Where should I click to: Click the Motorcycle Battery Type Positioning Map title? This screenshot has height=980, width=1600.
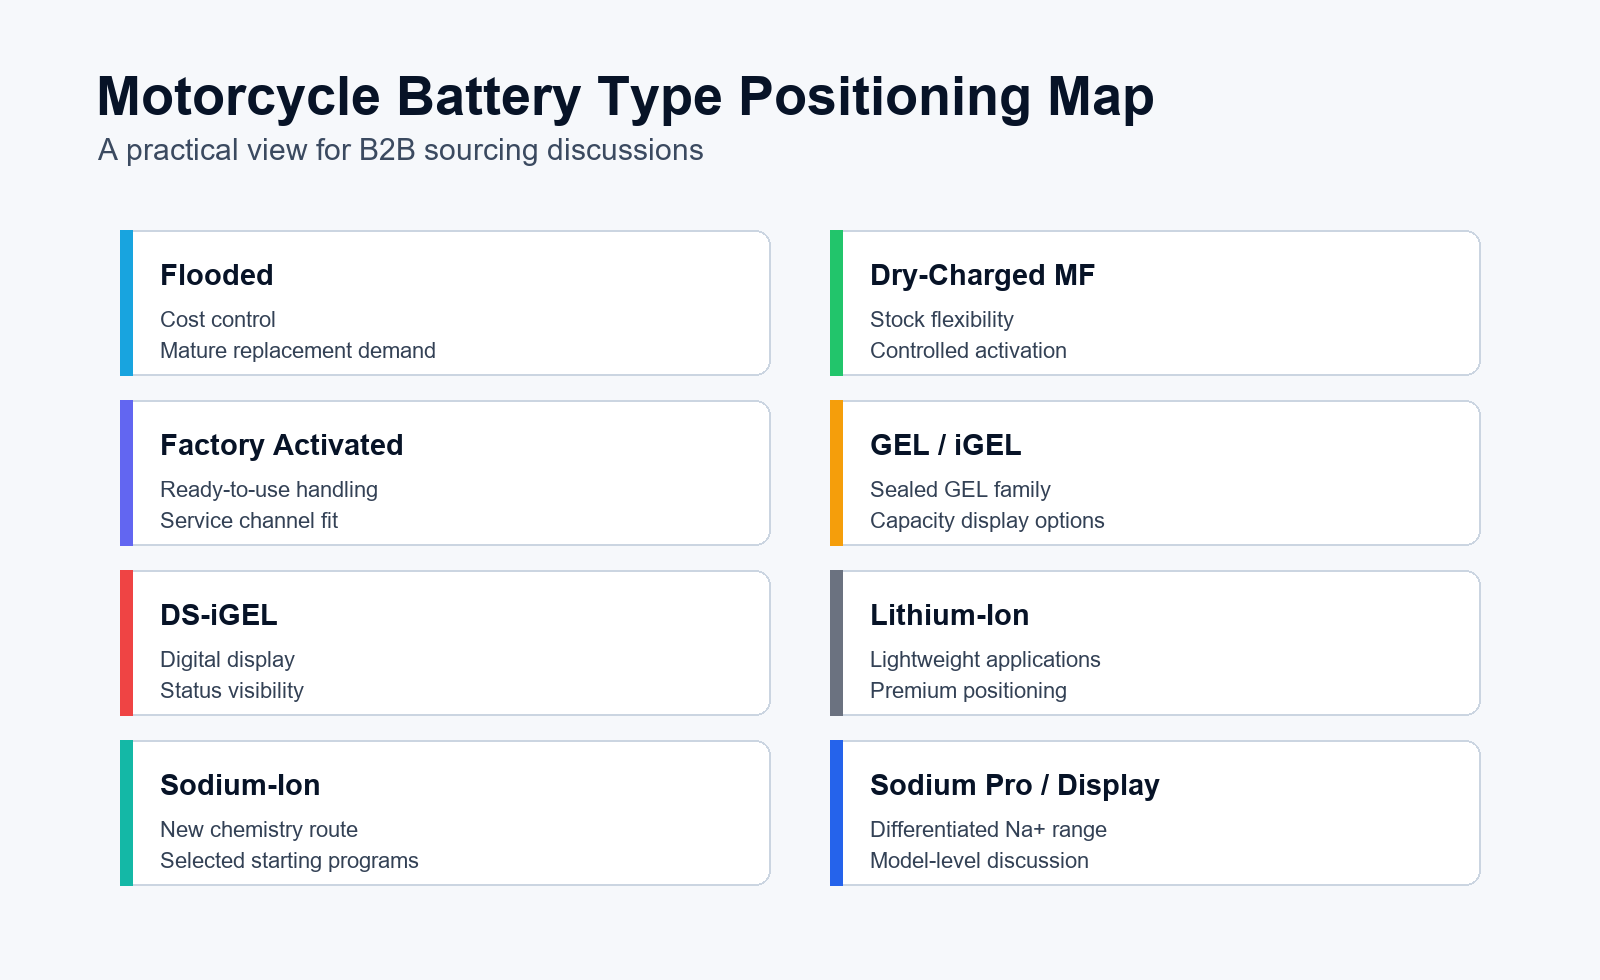(625, 97)
